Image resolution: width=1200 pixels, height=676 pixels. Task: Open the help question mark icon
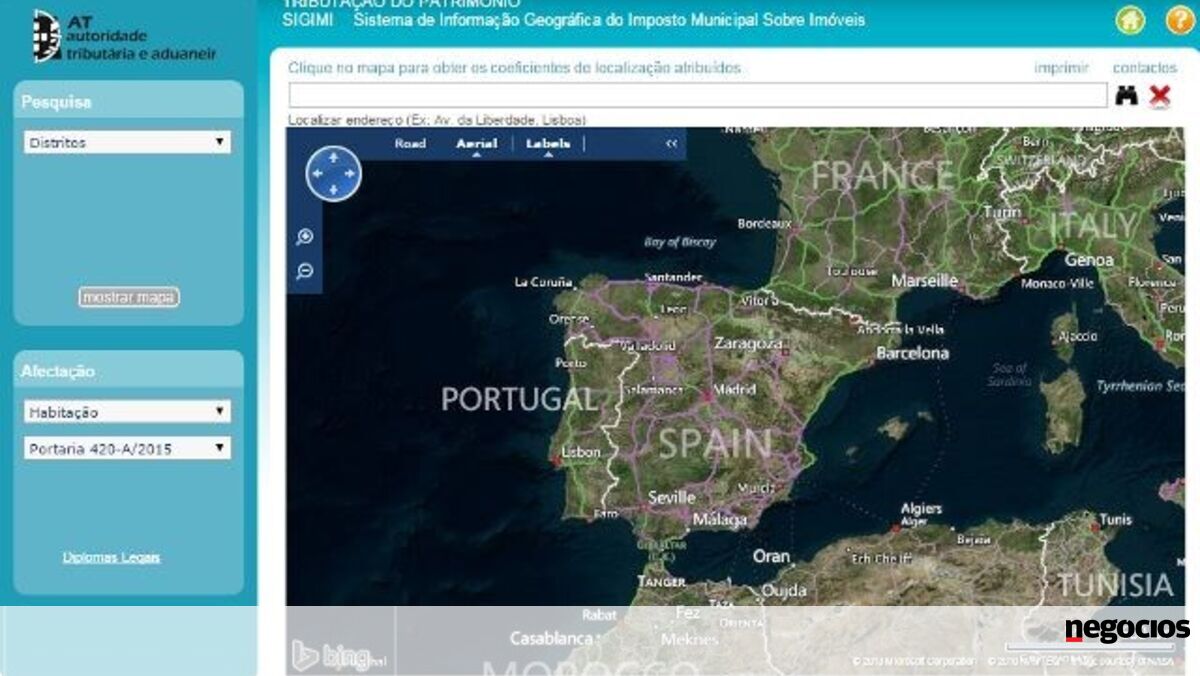click(1180, 20)
